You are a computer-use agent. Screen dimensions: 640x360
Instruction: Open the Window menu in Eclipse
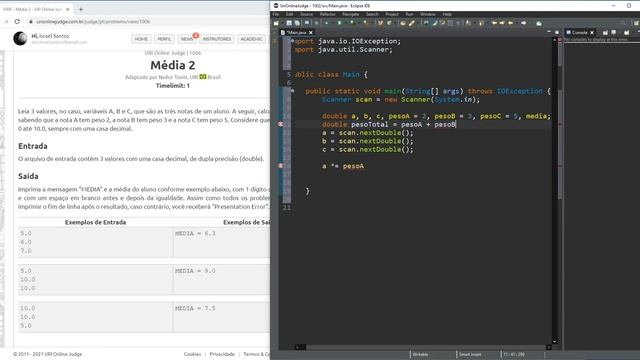point(428,14)
